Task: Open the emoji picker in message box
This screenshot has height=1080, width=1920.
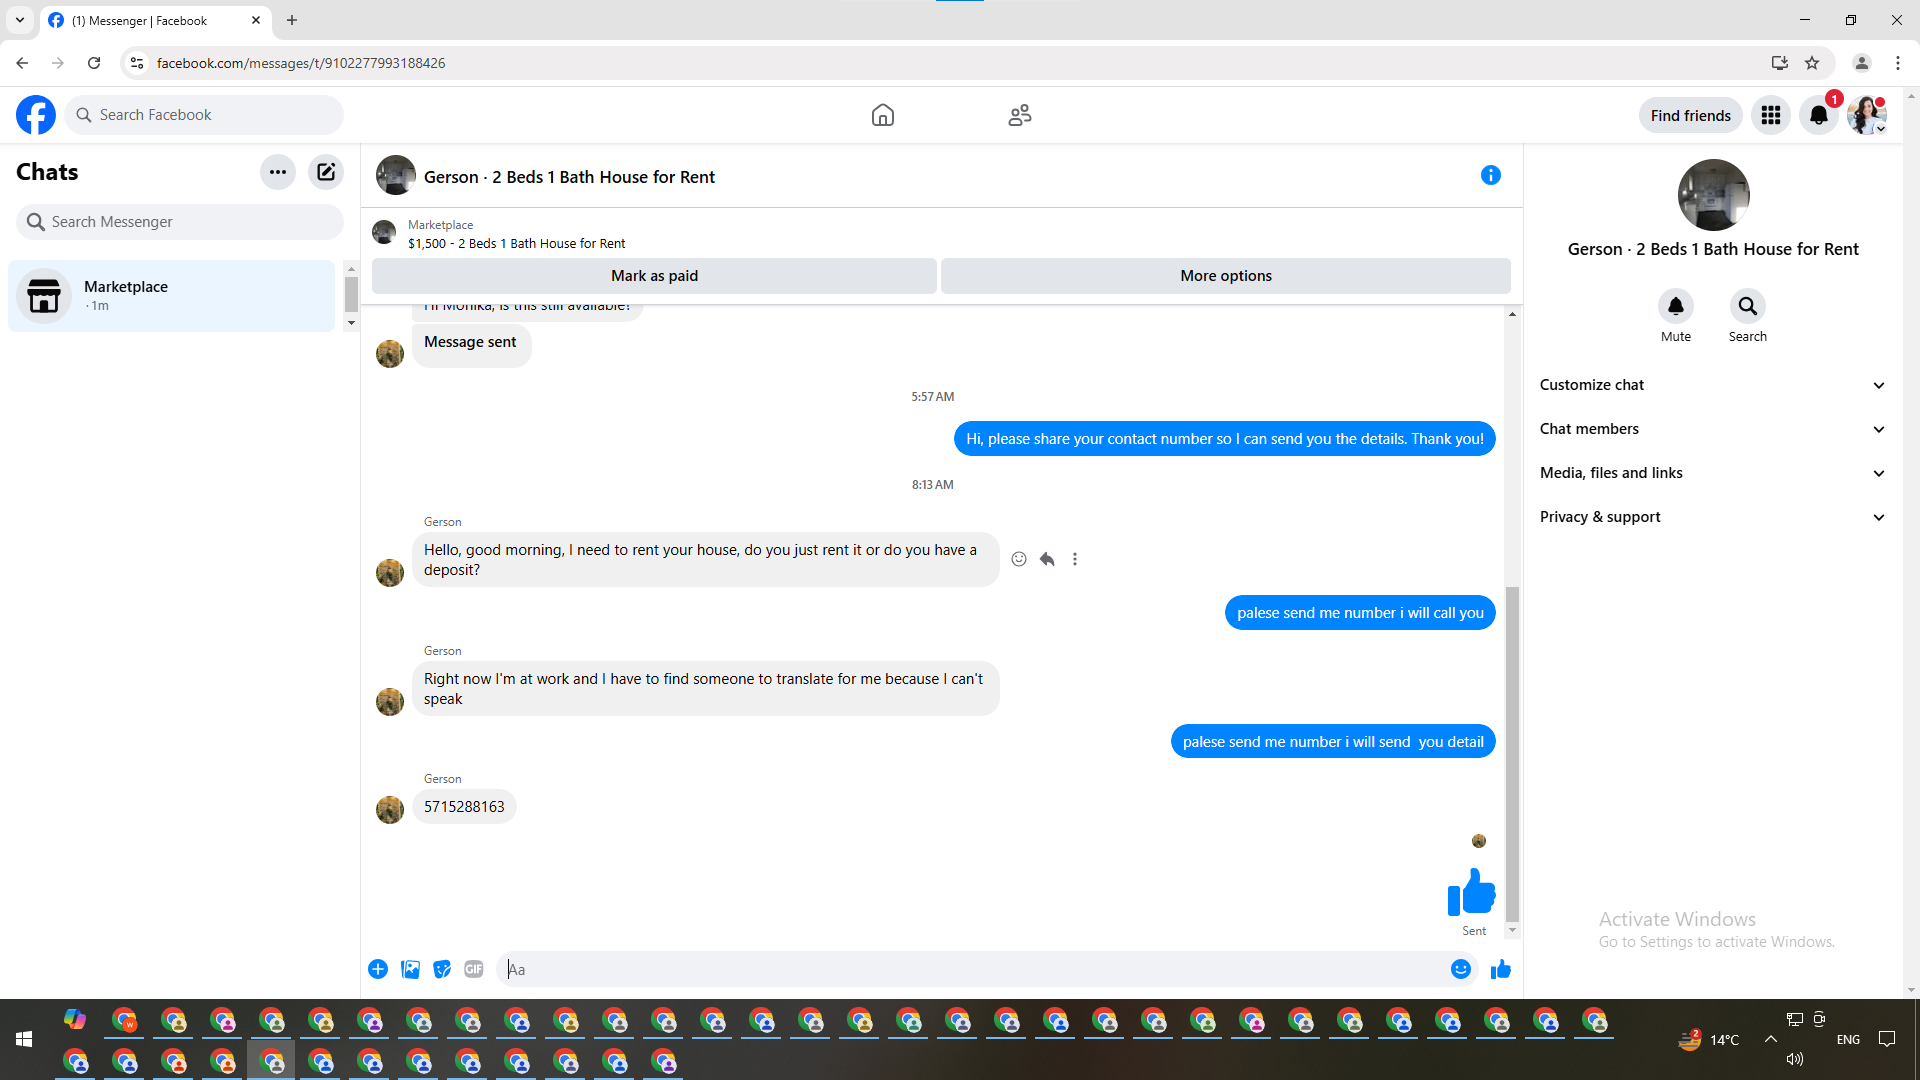Action: pos(1461,969)
